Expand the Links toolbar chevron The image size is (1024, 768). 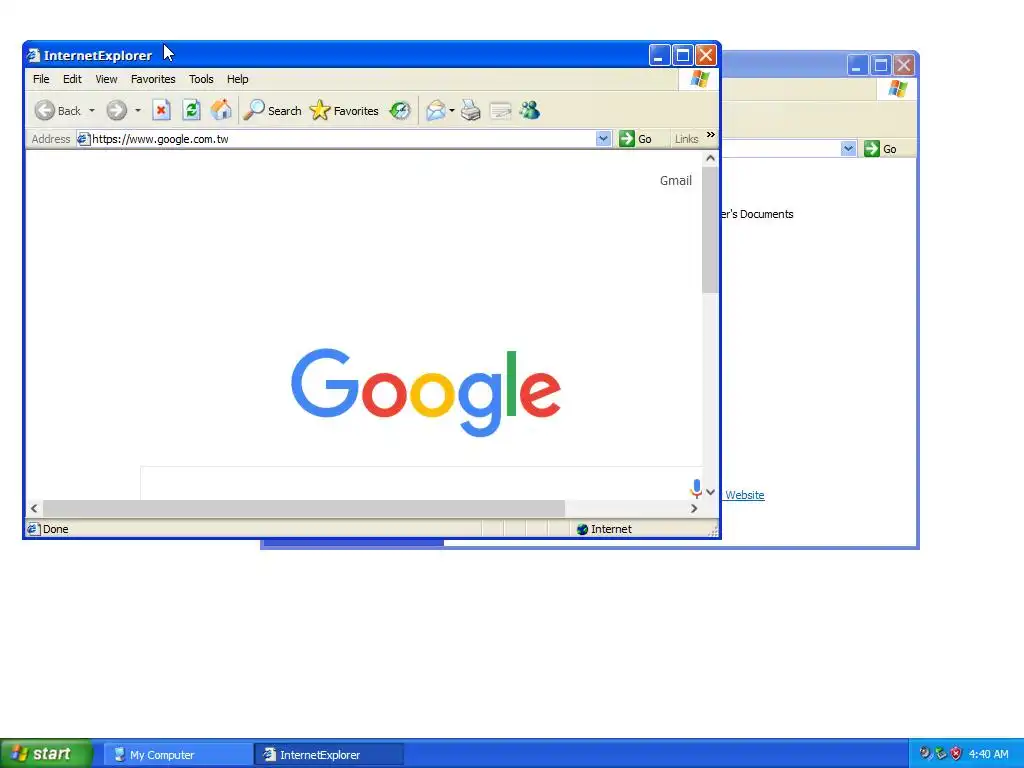pyautogui.click(x=711, y=135)
